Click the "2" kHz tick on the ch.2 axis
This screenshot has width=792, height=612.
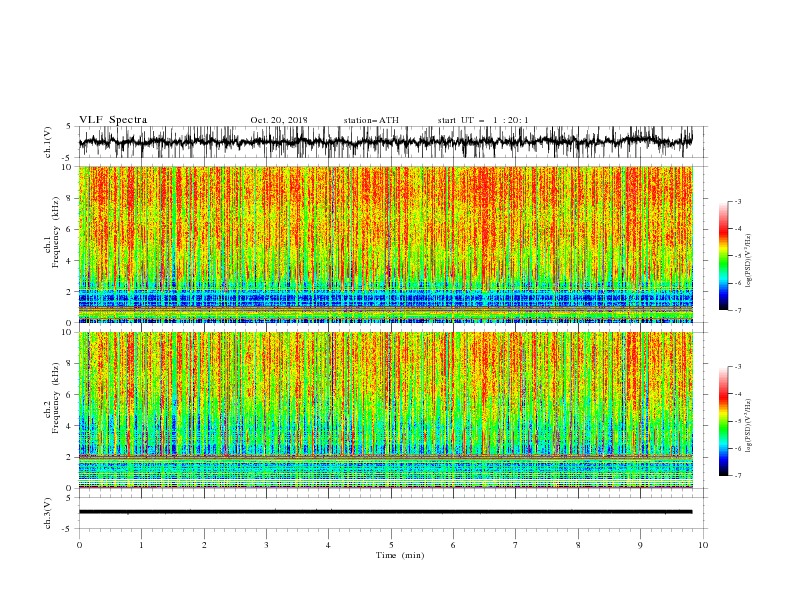coord(70,457)
